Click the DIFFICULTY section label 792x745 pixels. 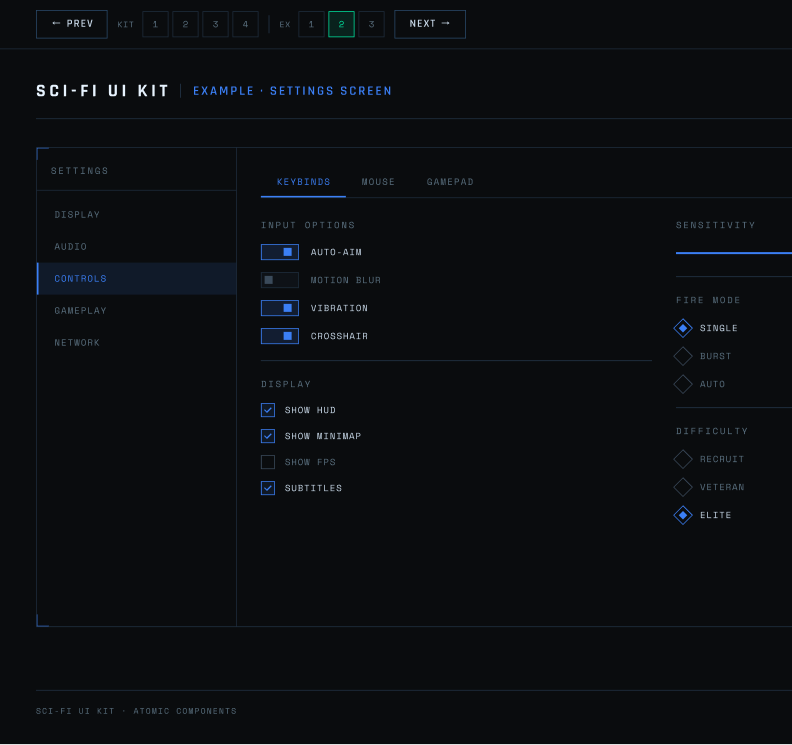[x=712, y=431]
